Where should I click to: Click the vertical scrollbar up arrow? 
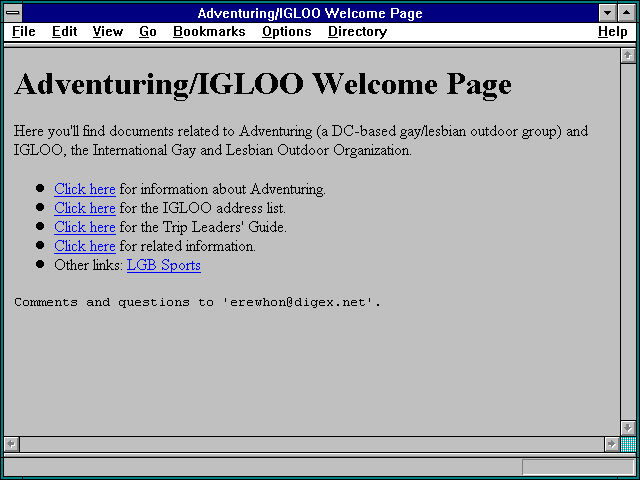pos(628,56)
